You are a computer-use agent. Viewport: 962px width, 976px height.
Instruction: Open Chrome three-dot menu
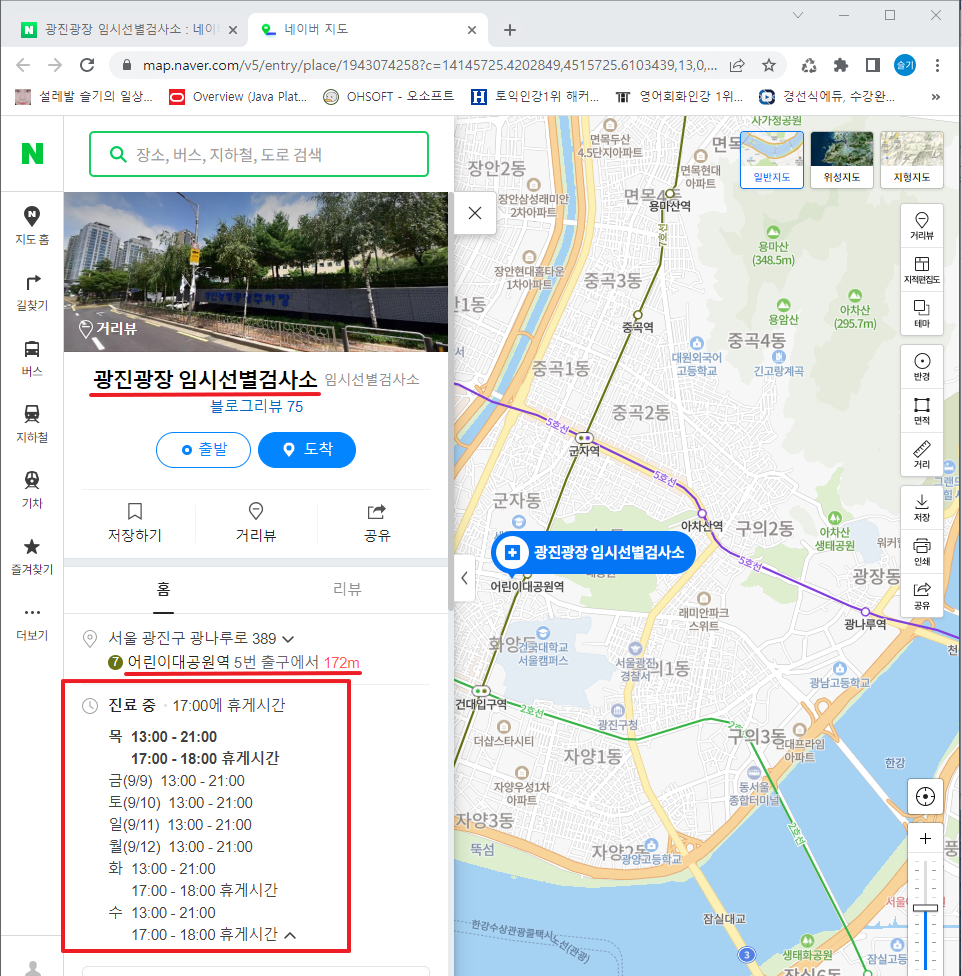pos(937,65)
